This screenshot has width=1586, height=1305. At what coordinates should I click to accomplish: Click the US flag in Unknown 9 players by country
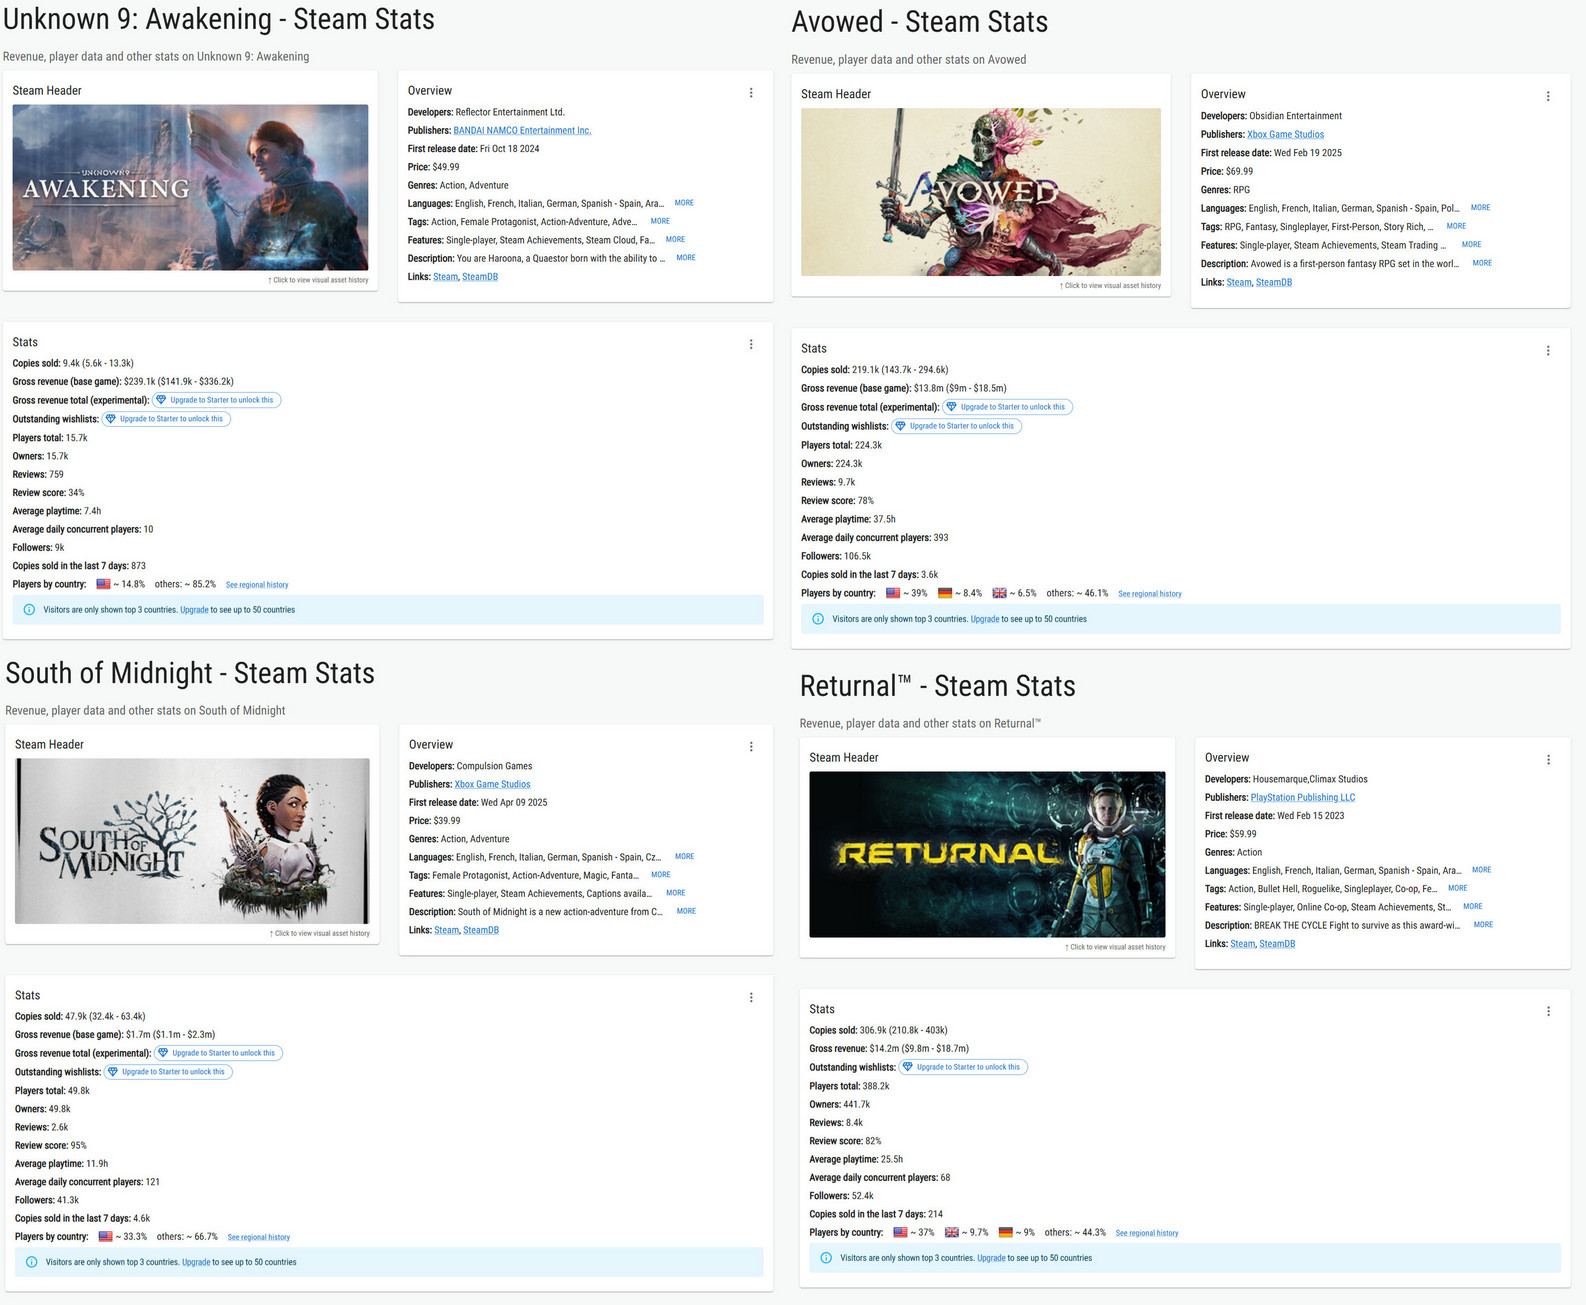pyautogui.click(x=103, y=584)
